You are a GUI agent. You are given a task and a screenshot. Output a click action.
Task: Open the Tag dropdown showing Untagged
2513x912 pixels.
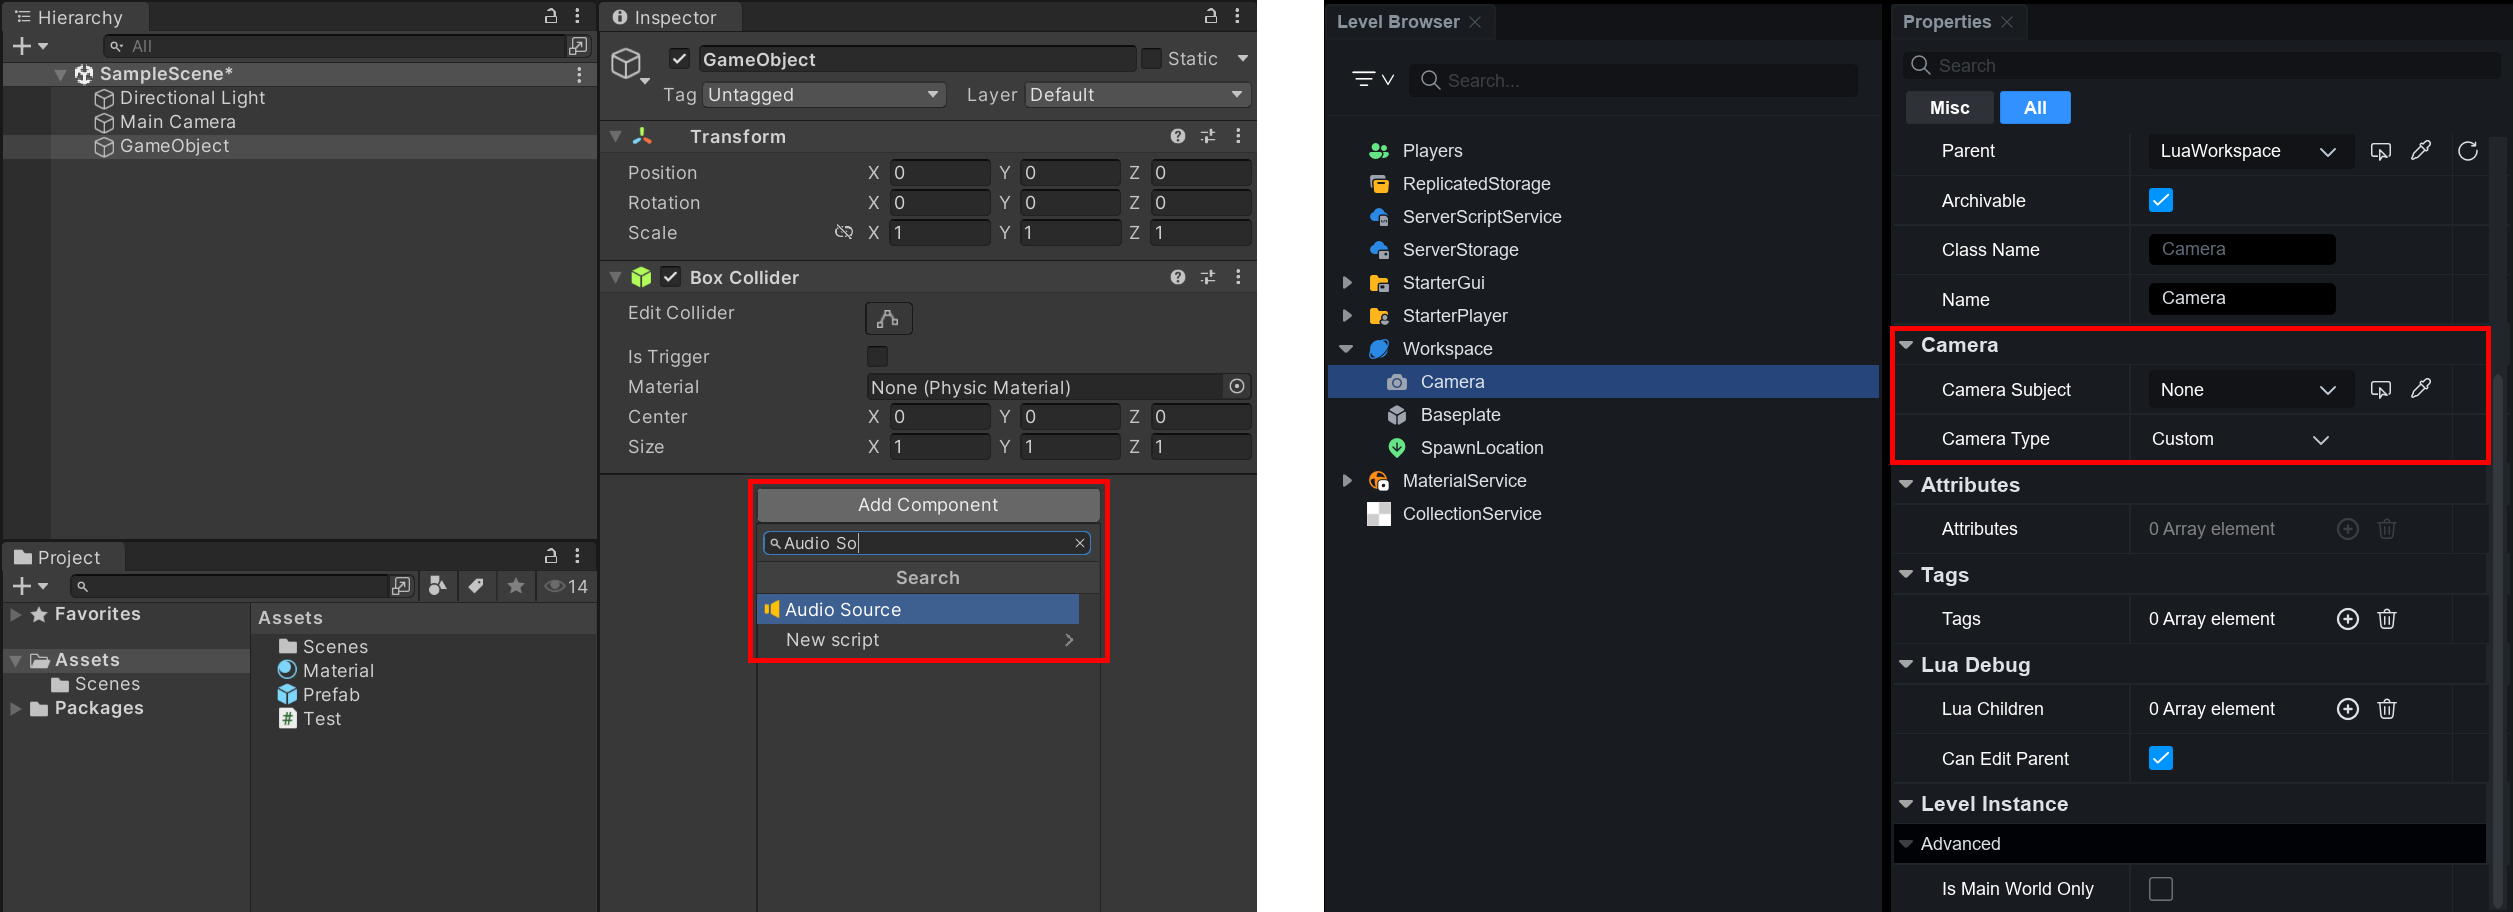[x=823, y=95]
